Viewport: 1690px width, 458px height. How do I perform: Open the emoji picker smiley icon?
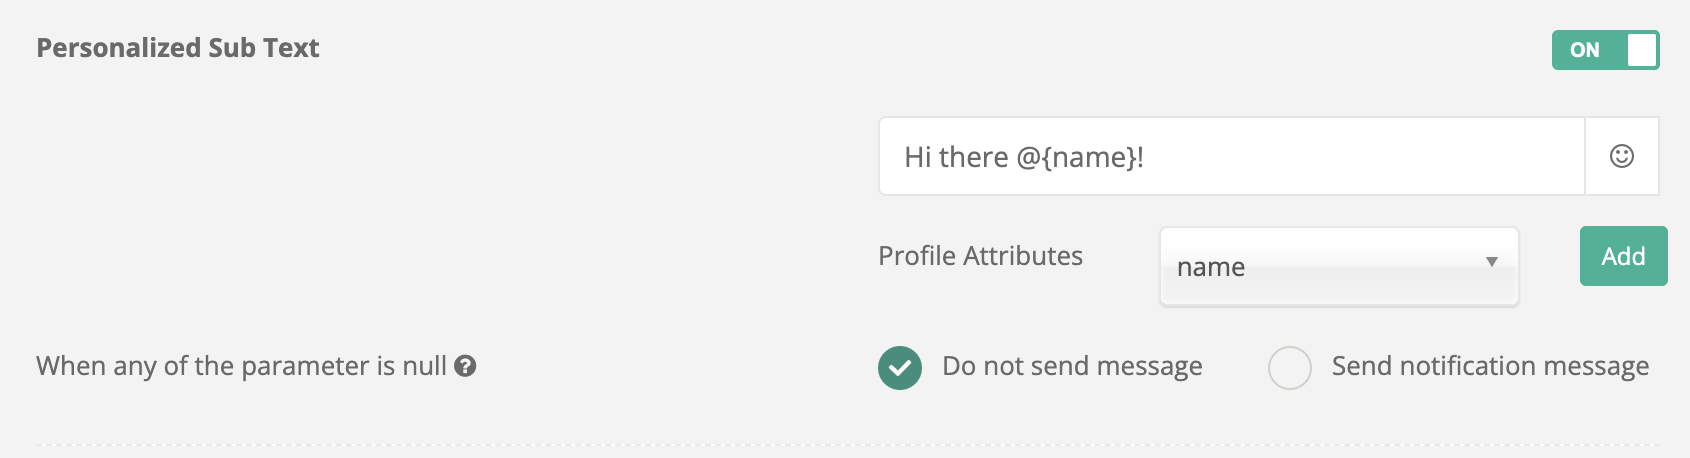coord(1621,156)
